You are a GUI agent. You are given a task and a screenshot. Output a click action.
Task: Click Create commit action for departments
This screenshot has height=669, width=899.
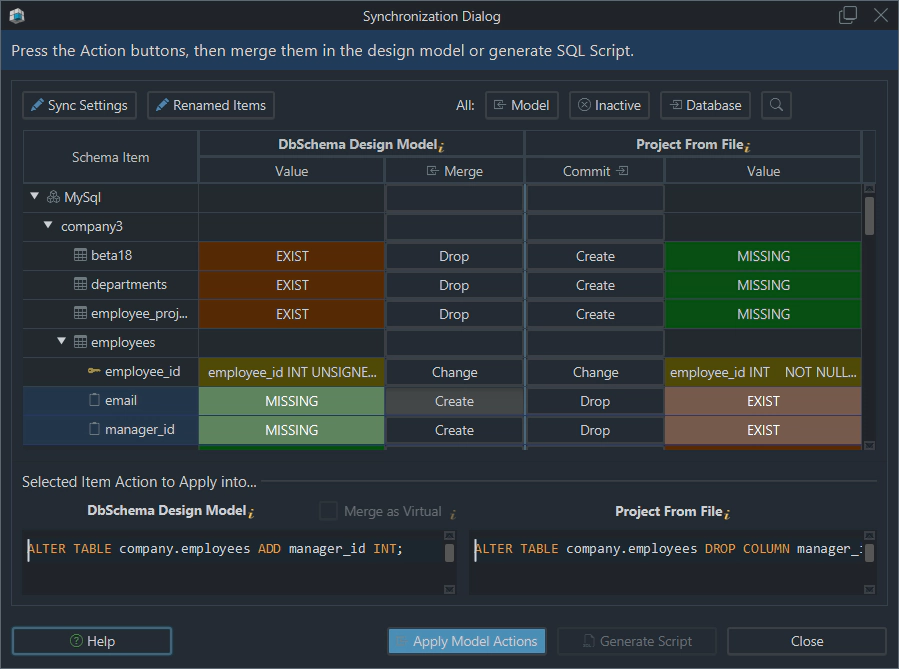pos(595,285)
